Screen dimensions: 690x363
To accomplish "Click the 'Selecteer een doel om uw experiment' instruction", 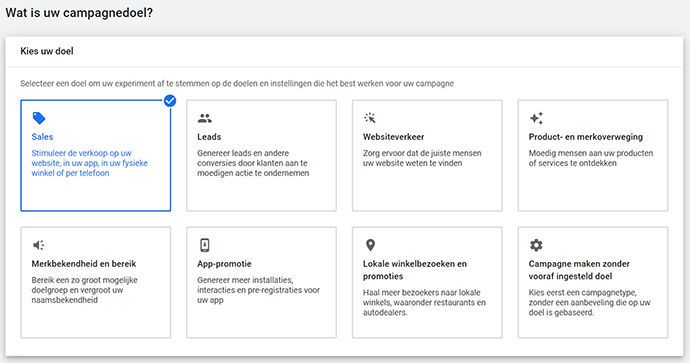I will tap(237, 83).
